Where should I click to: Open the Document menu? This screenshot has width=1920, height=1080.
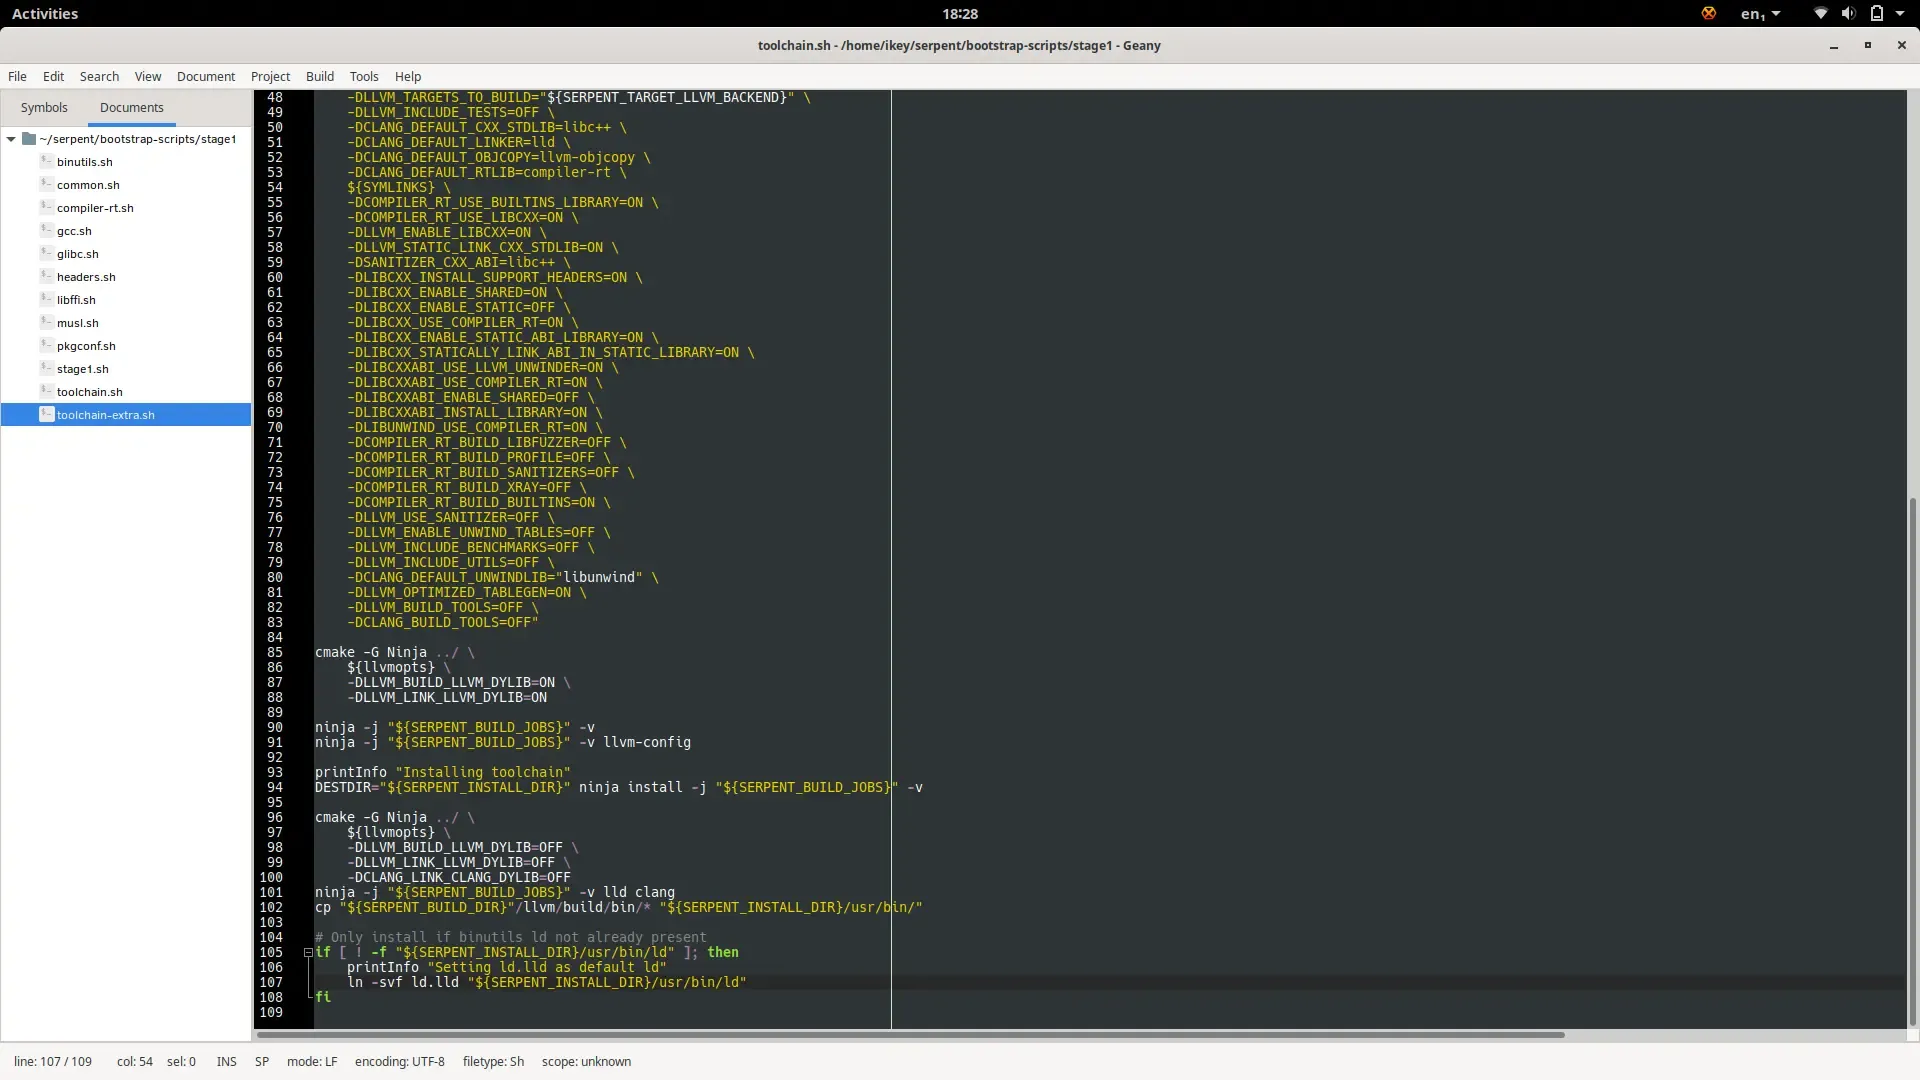[206, 76]
